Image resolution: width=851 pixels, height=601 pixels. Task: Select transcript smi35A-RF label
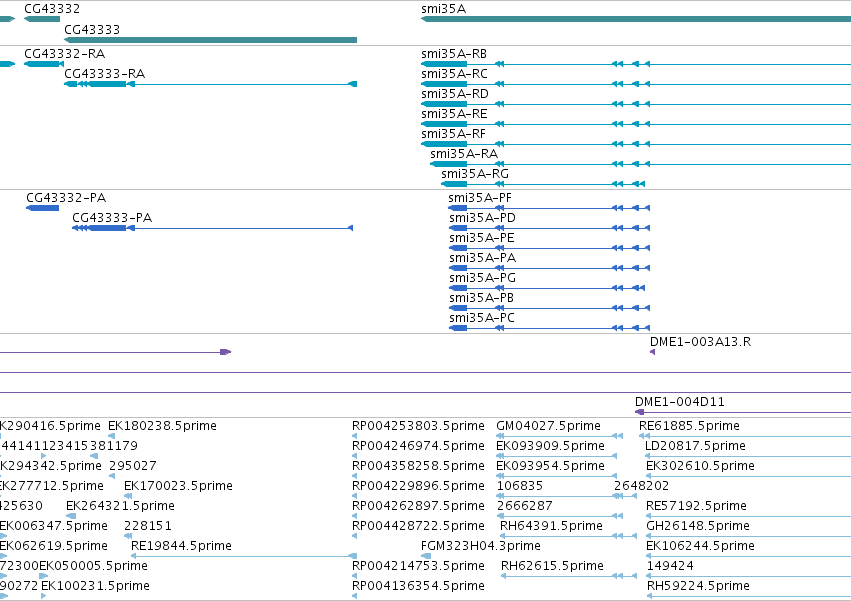click(x=453, y=134)
